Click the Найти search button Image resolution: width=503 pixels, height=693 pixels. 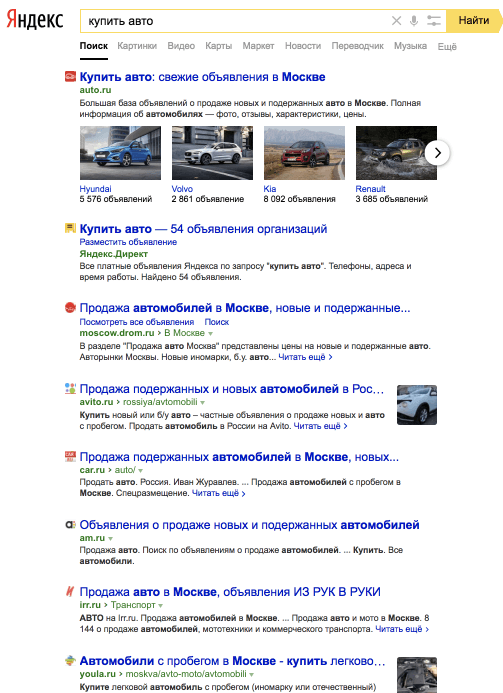point(474,20)
